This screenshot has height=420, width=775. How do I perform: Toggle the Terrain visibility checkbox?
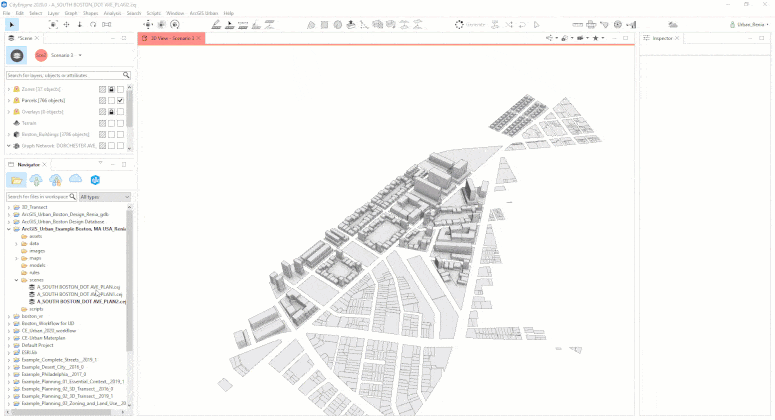[x=120, y=123]
